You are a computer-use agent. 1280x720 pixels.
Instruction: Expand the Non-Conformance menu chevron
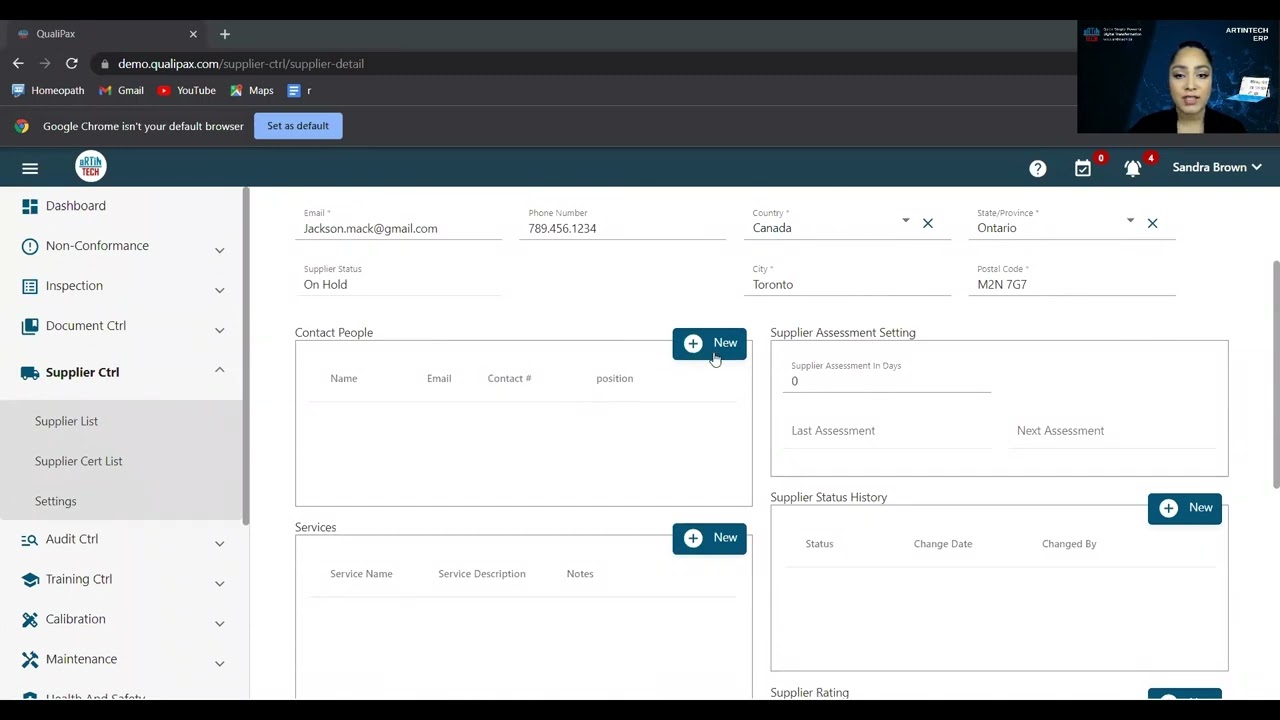pyautogui.click(x=219, y=249)
